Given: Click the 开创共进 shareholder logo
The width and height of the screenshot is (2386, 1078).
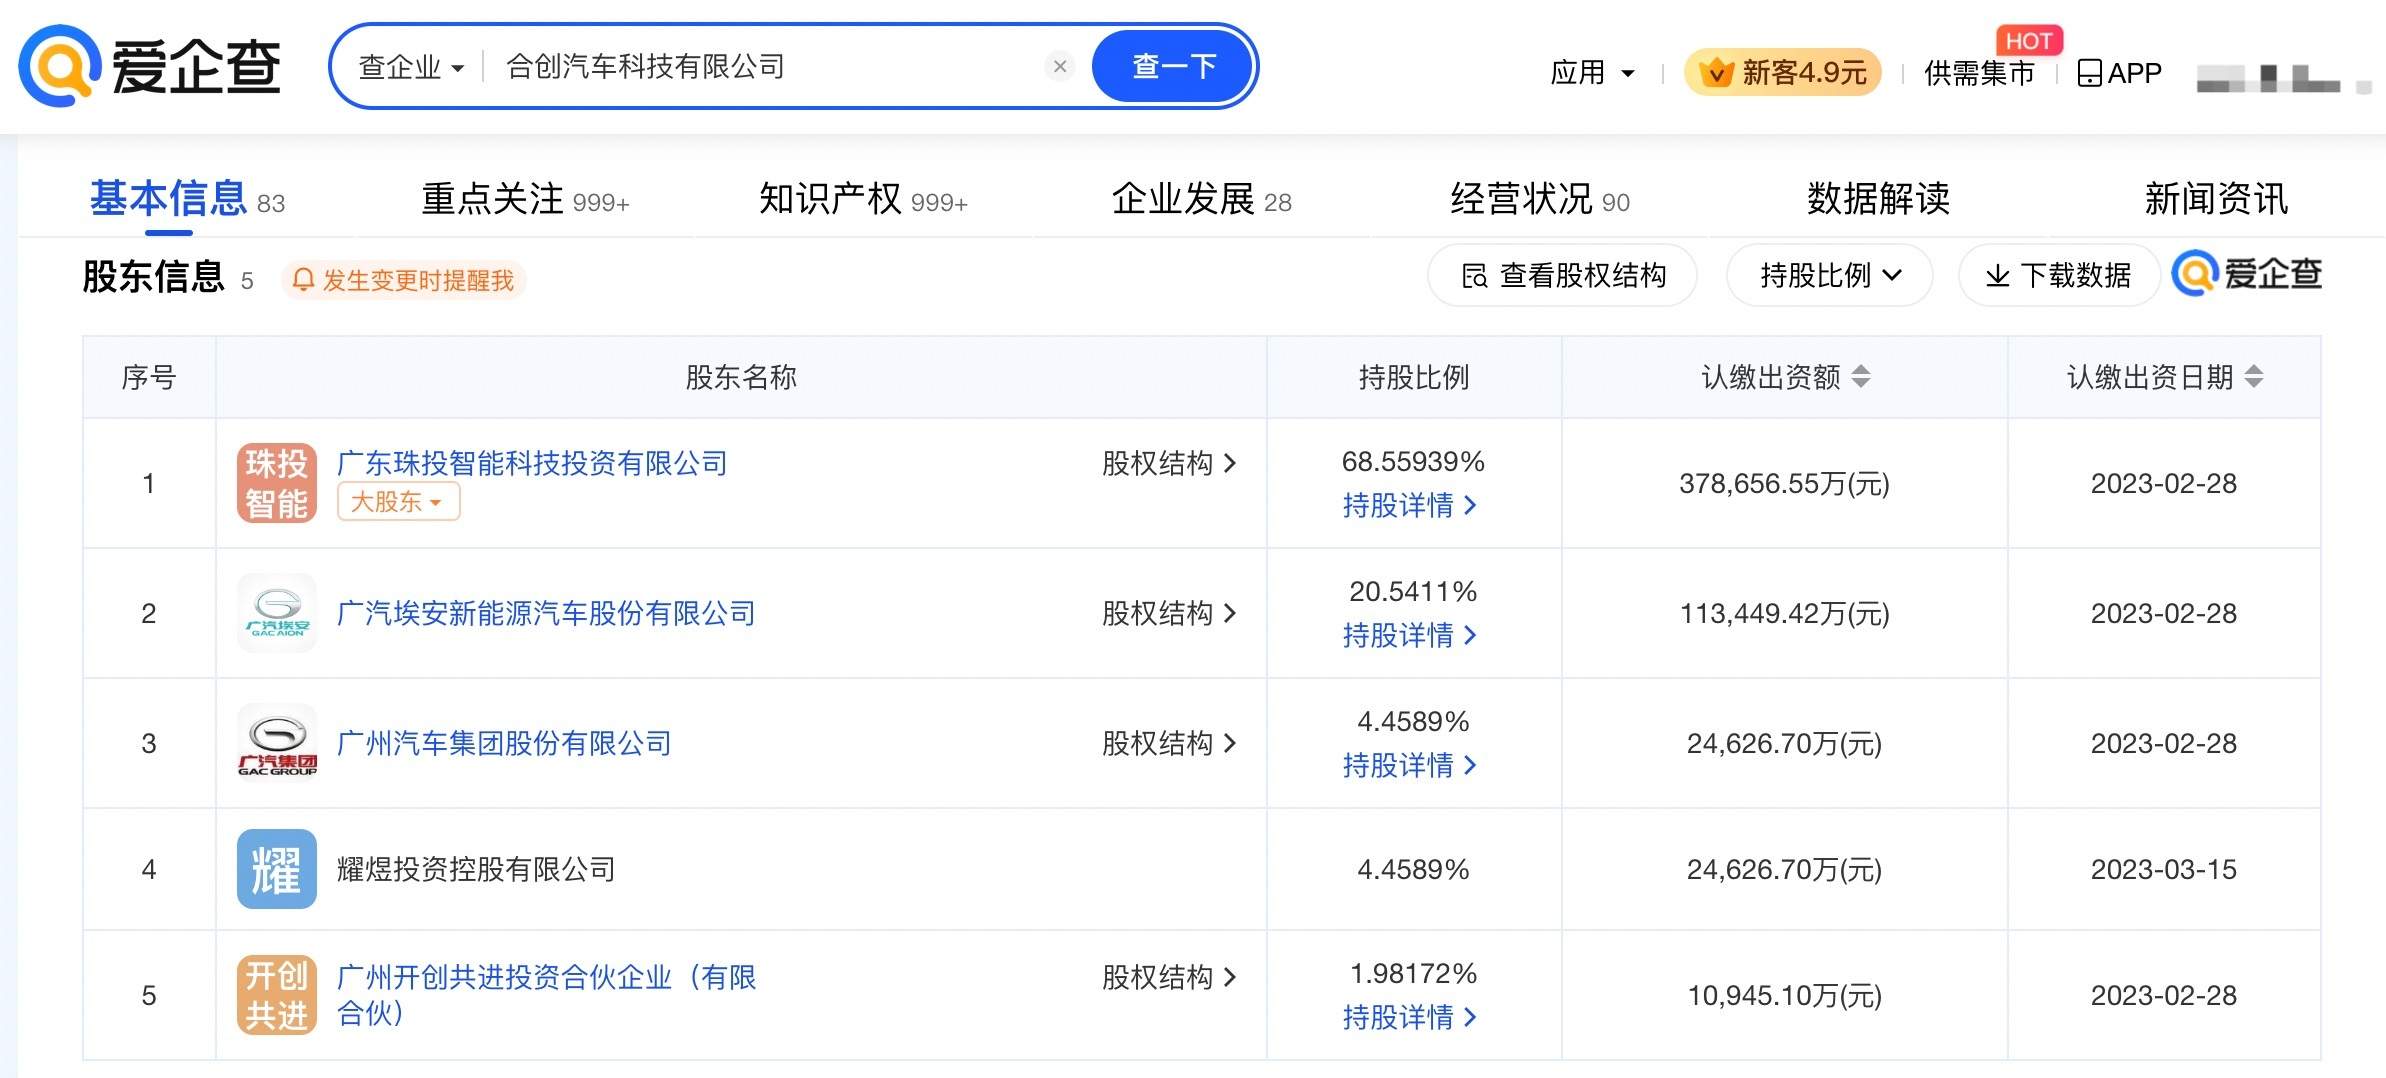Looking at the screenshot, I should (x=277, y=995).
